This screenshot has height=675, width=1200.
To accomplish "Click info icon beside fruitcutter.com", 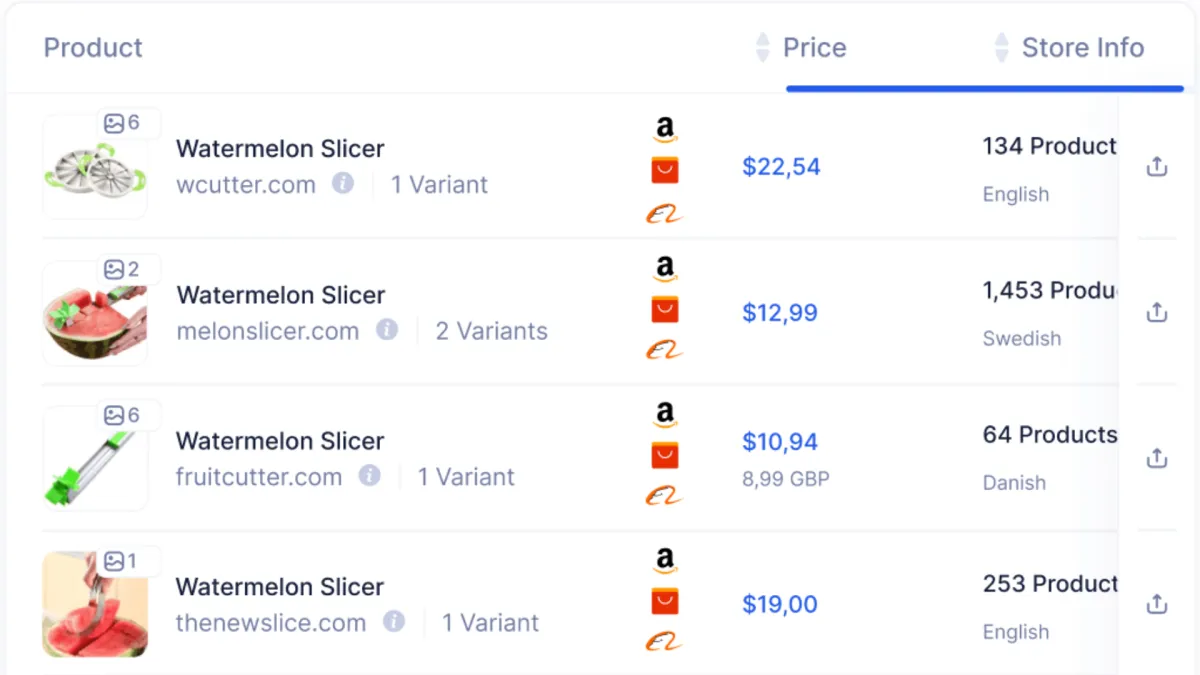I will (370, 476).
